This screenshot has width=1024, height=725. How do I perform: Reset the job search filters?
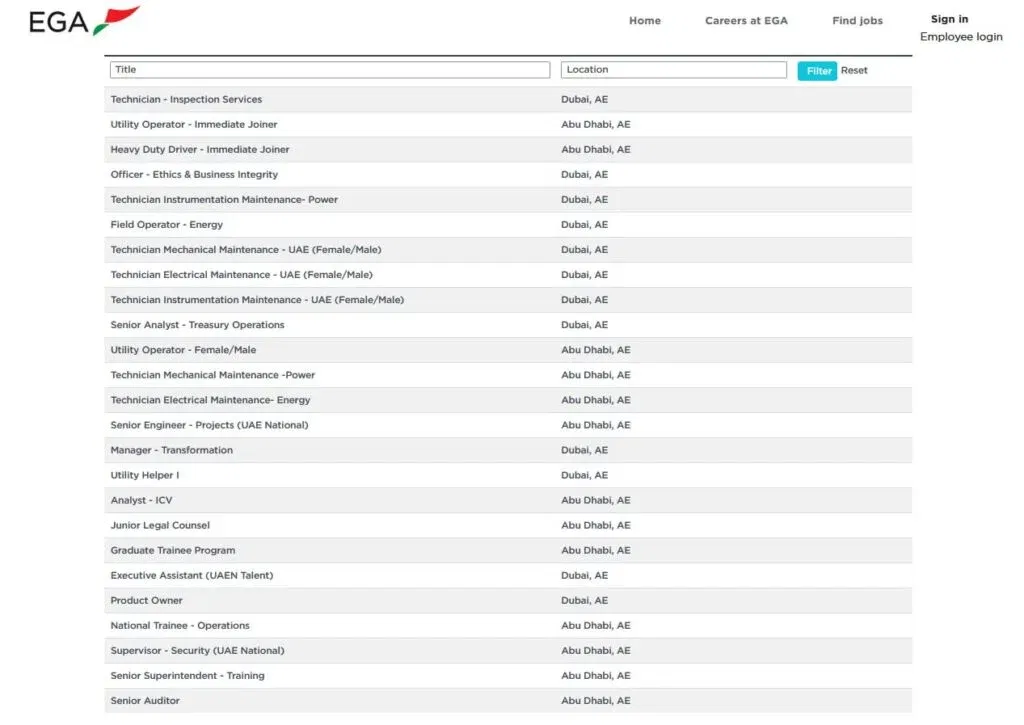(854, 71)
